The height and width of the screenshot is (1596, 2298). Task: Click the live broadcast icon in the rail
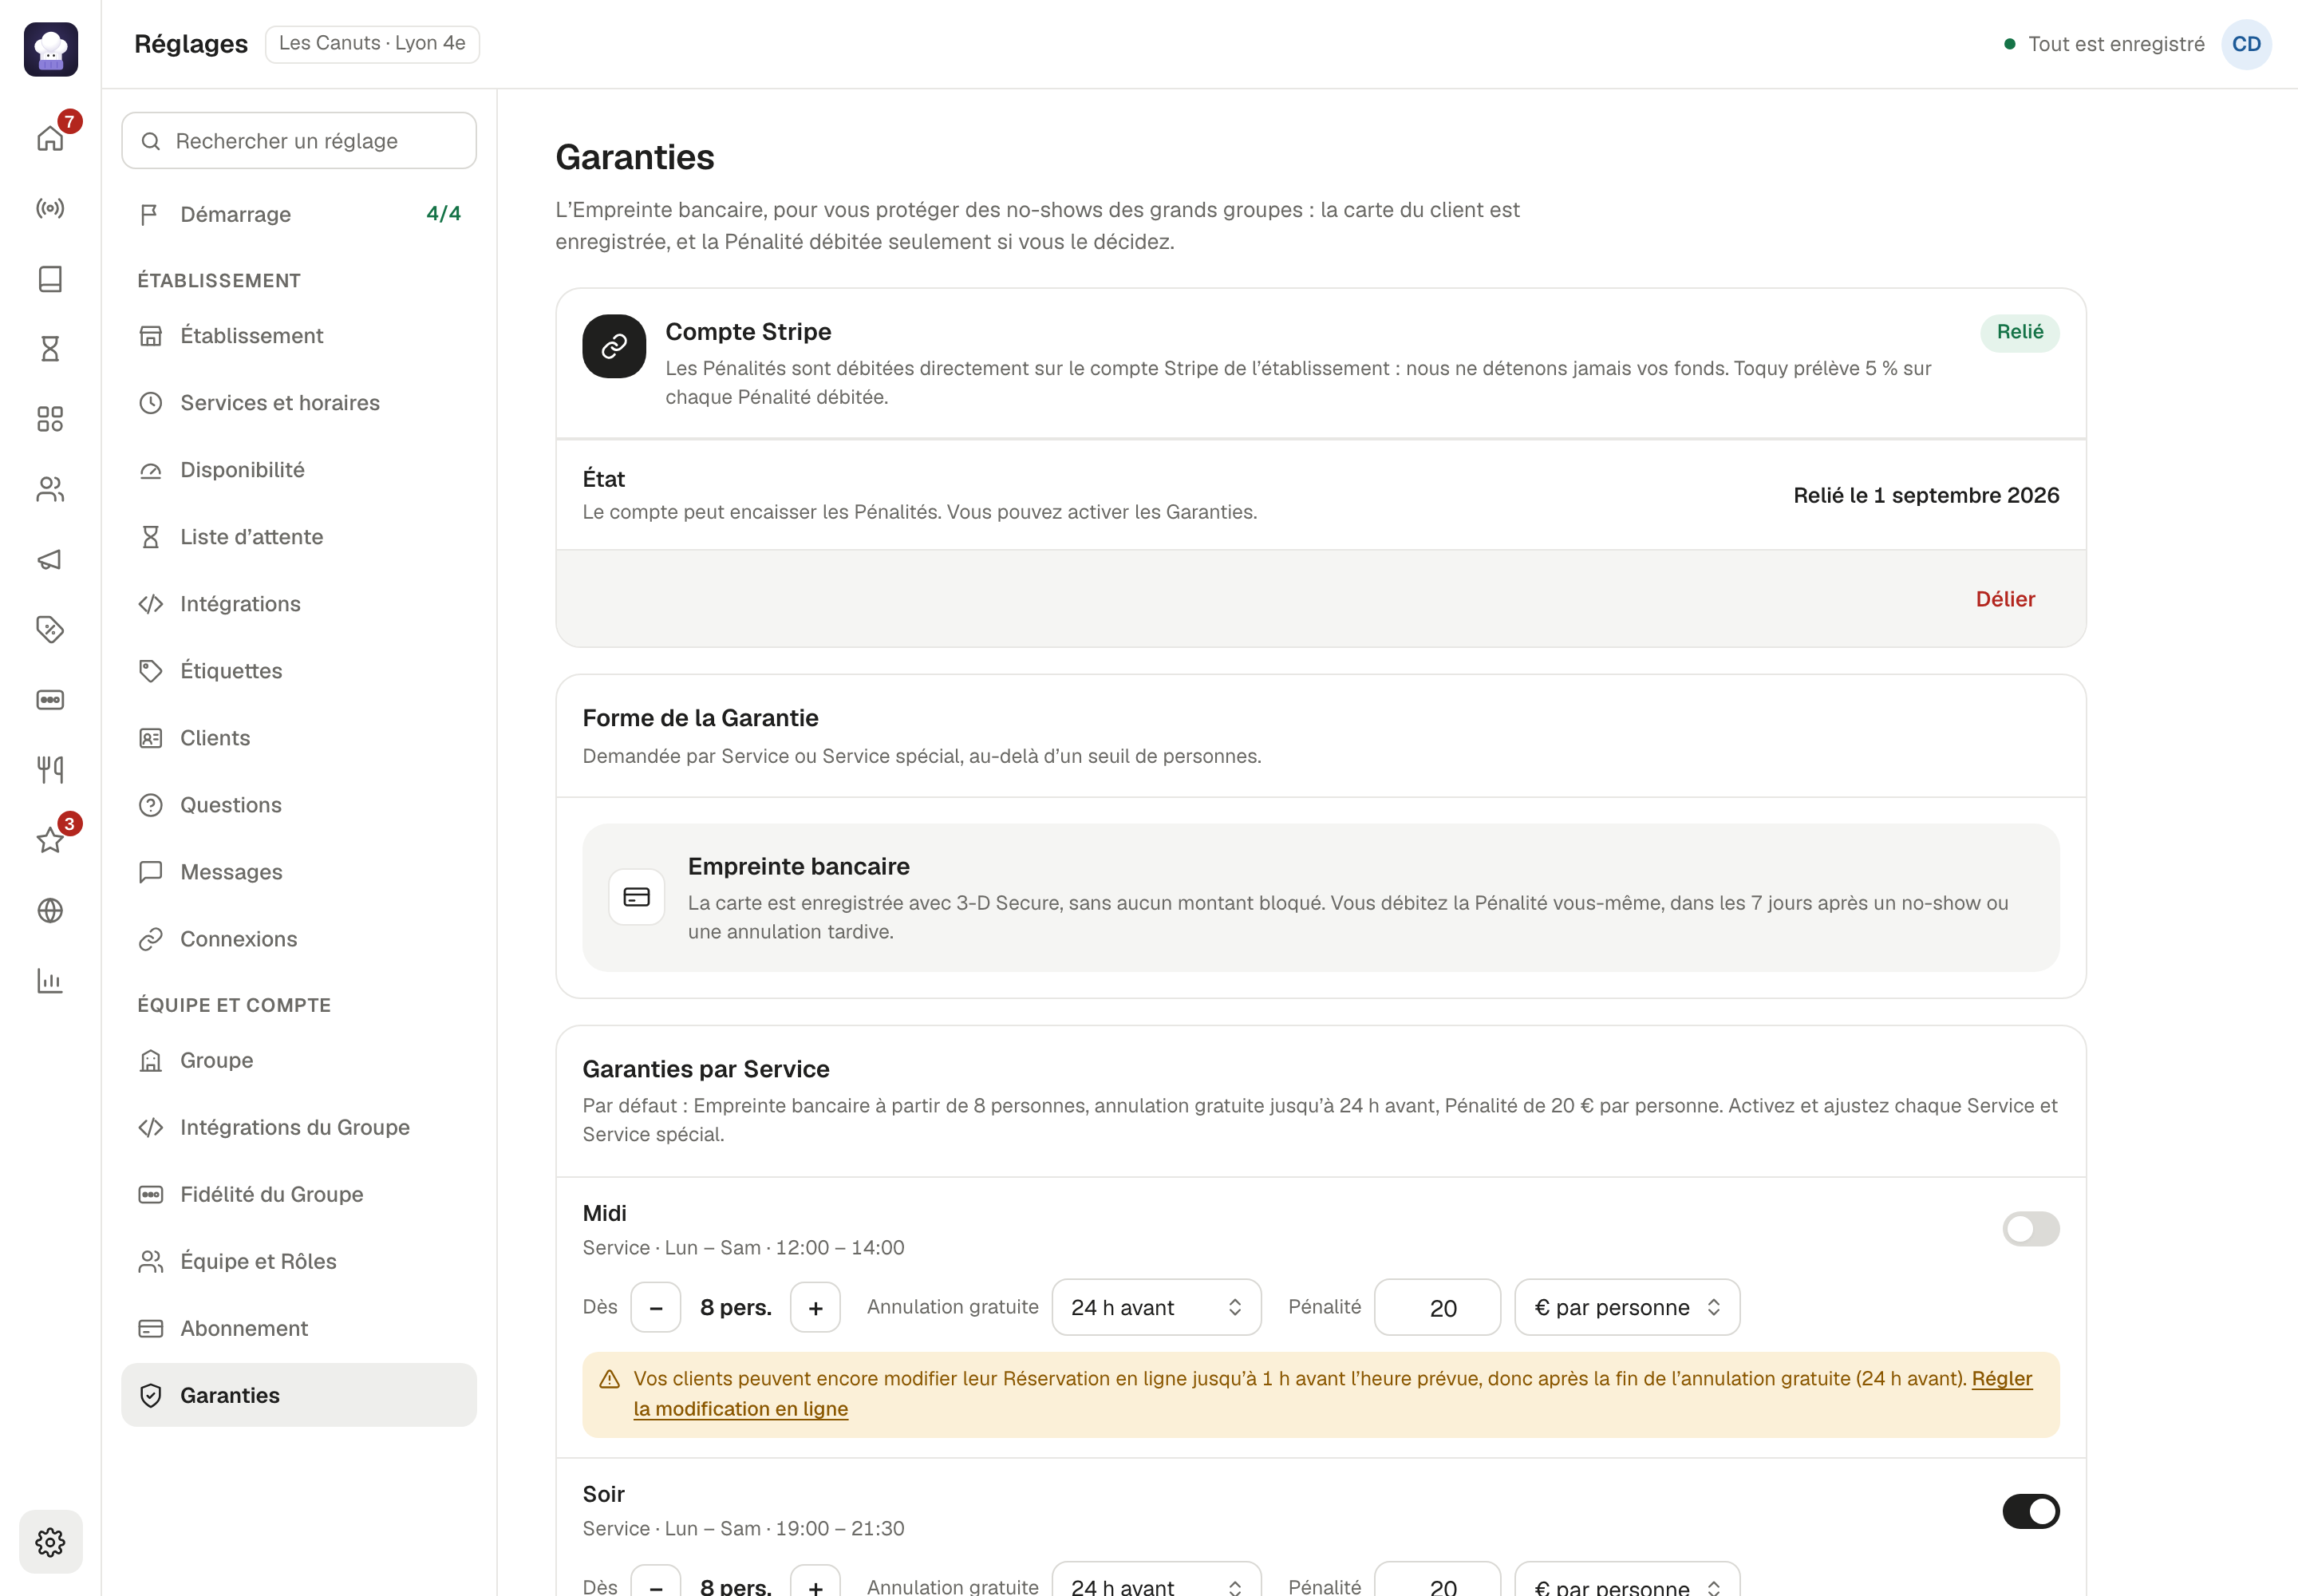tap(50, 208)
